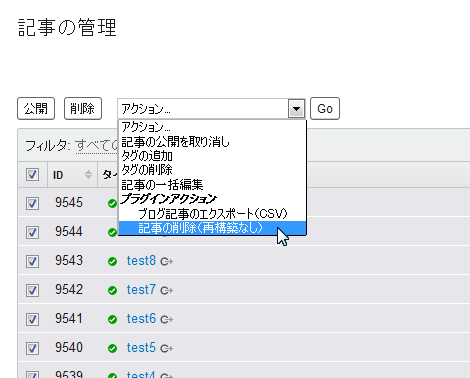Click the green status icon for entry 9542
Image resolution: width=470 pixels, height=378 pixels.
pos(112,290)
